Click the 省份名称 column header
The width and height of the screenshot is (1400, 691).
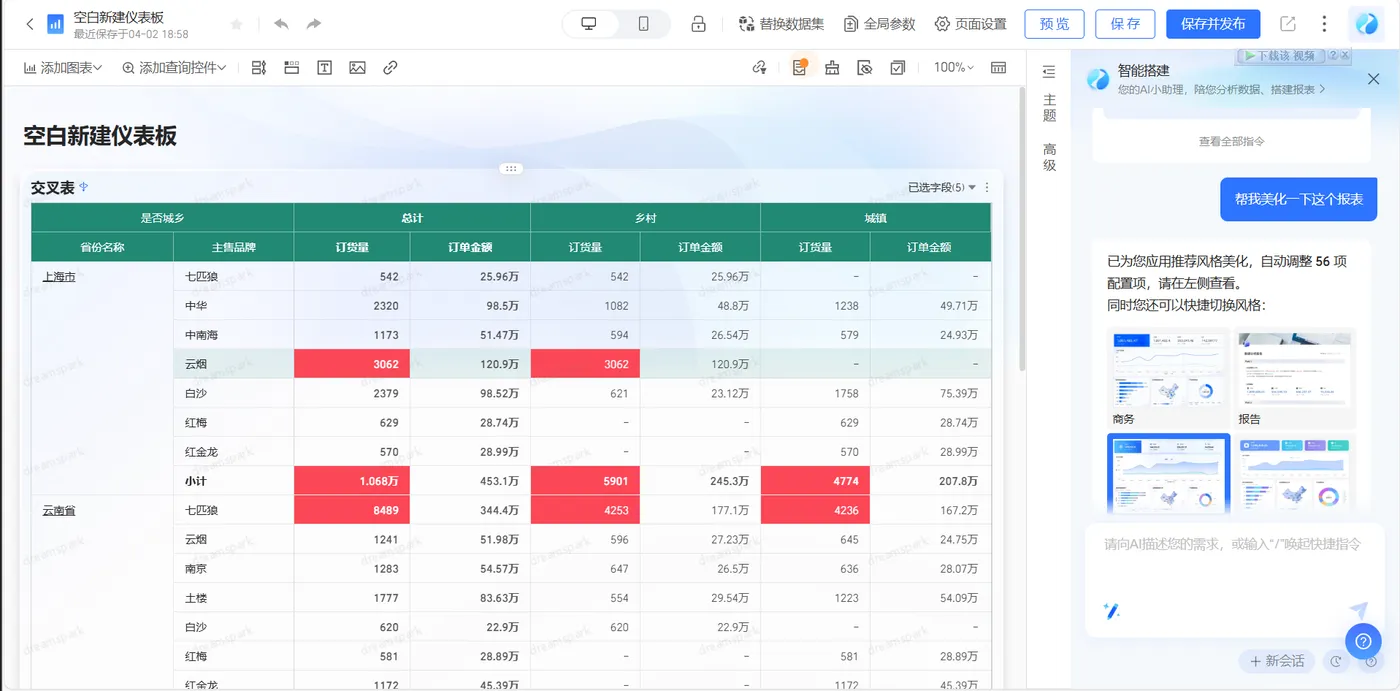point(102,247)
